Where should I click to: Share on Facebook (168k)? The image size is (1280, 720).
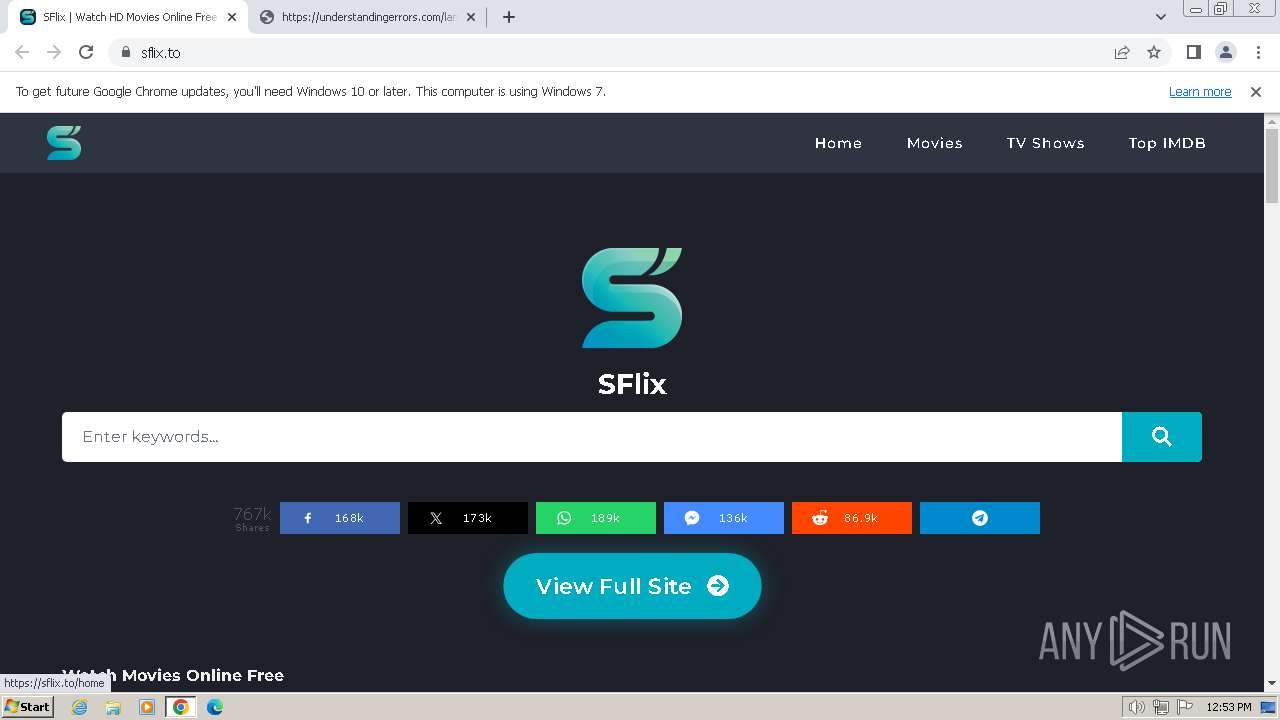340,518
